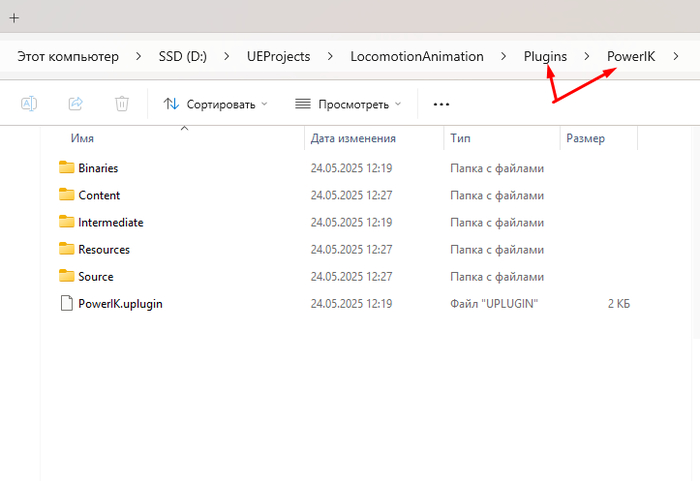Expand chevron after UEProjects in breadcrumb
The height and width of the screenshot is (481, 700).
(330, 57)
